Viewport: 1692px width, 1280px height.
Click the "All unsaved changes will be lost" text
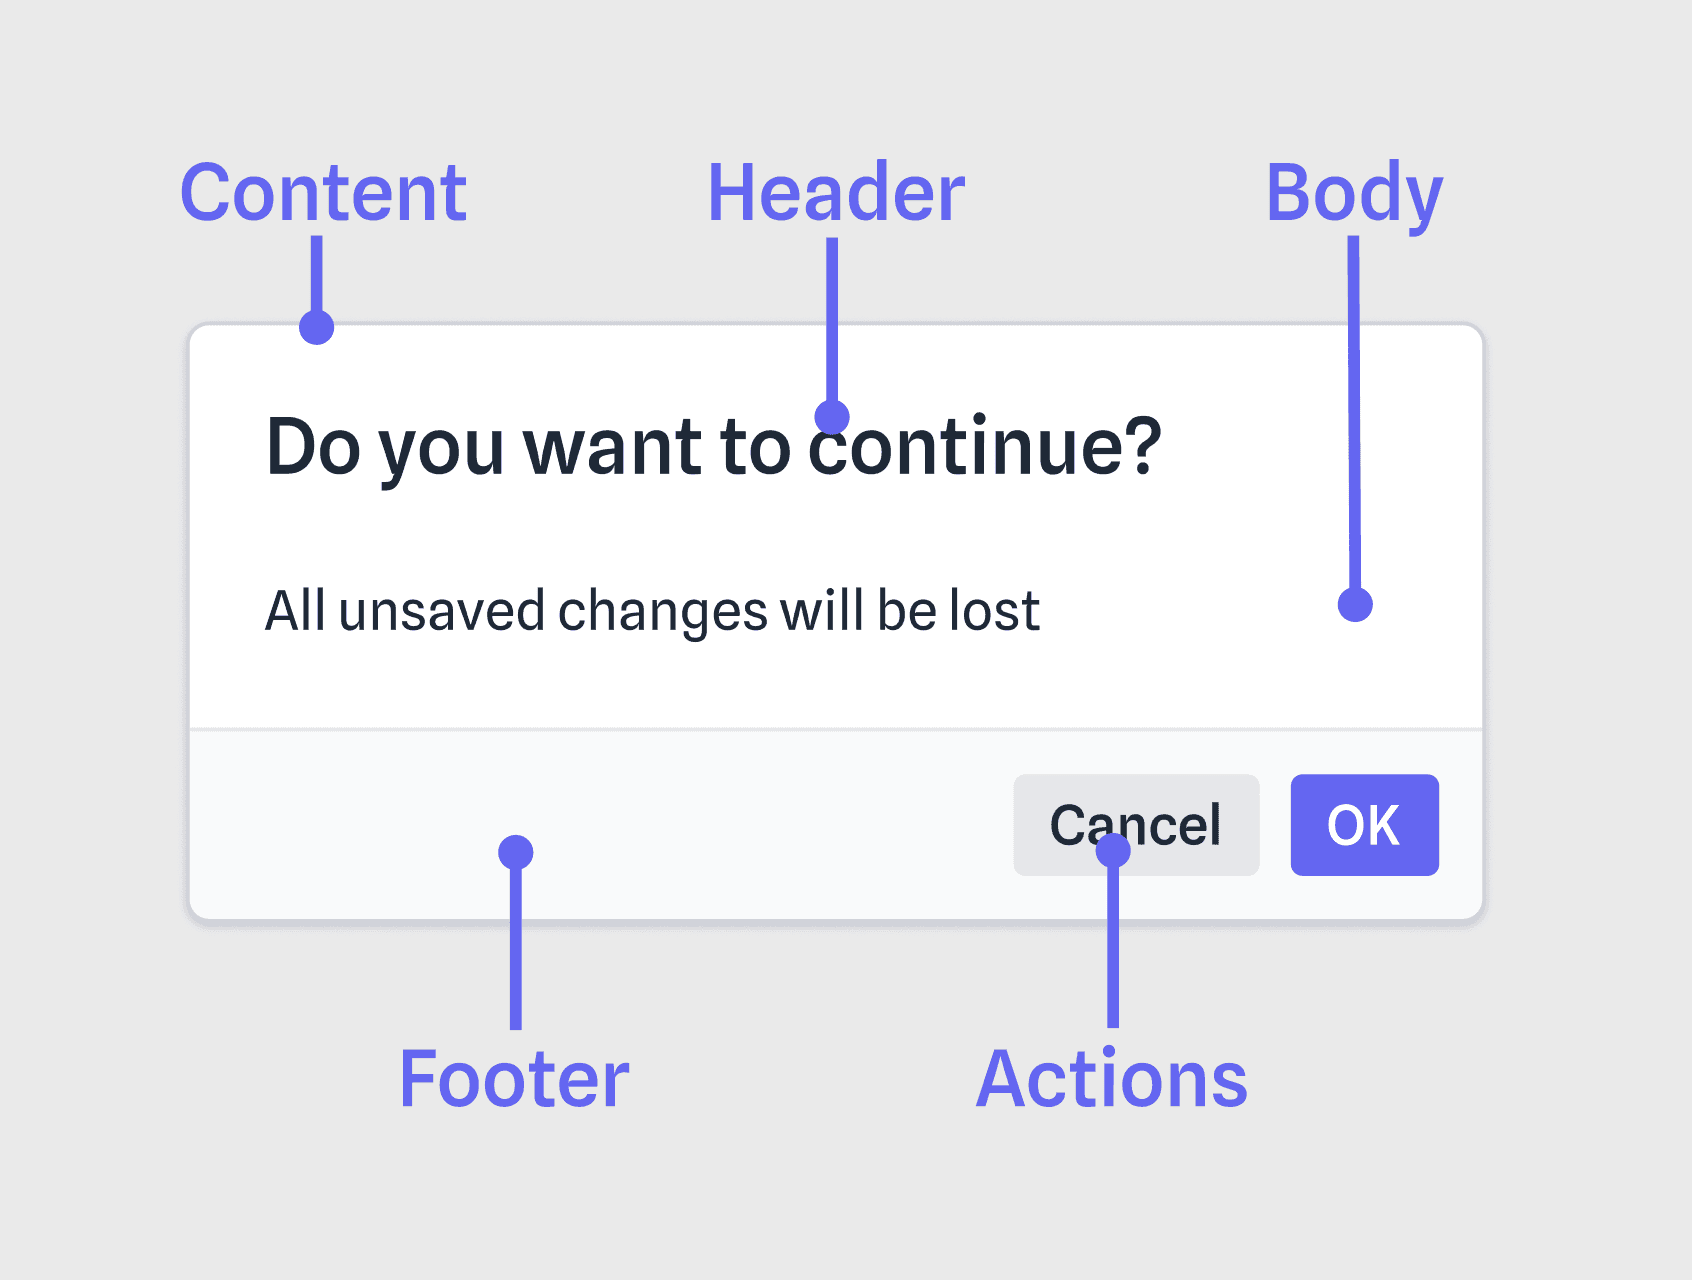pyautogui.click(x=652, y=611)
